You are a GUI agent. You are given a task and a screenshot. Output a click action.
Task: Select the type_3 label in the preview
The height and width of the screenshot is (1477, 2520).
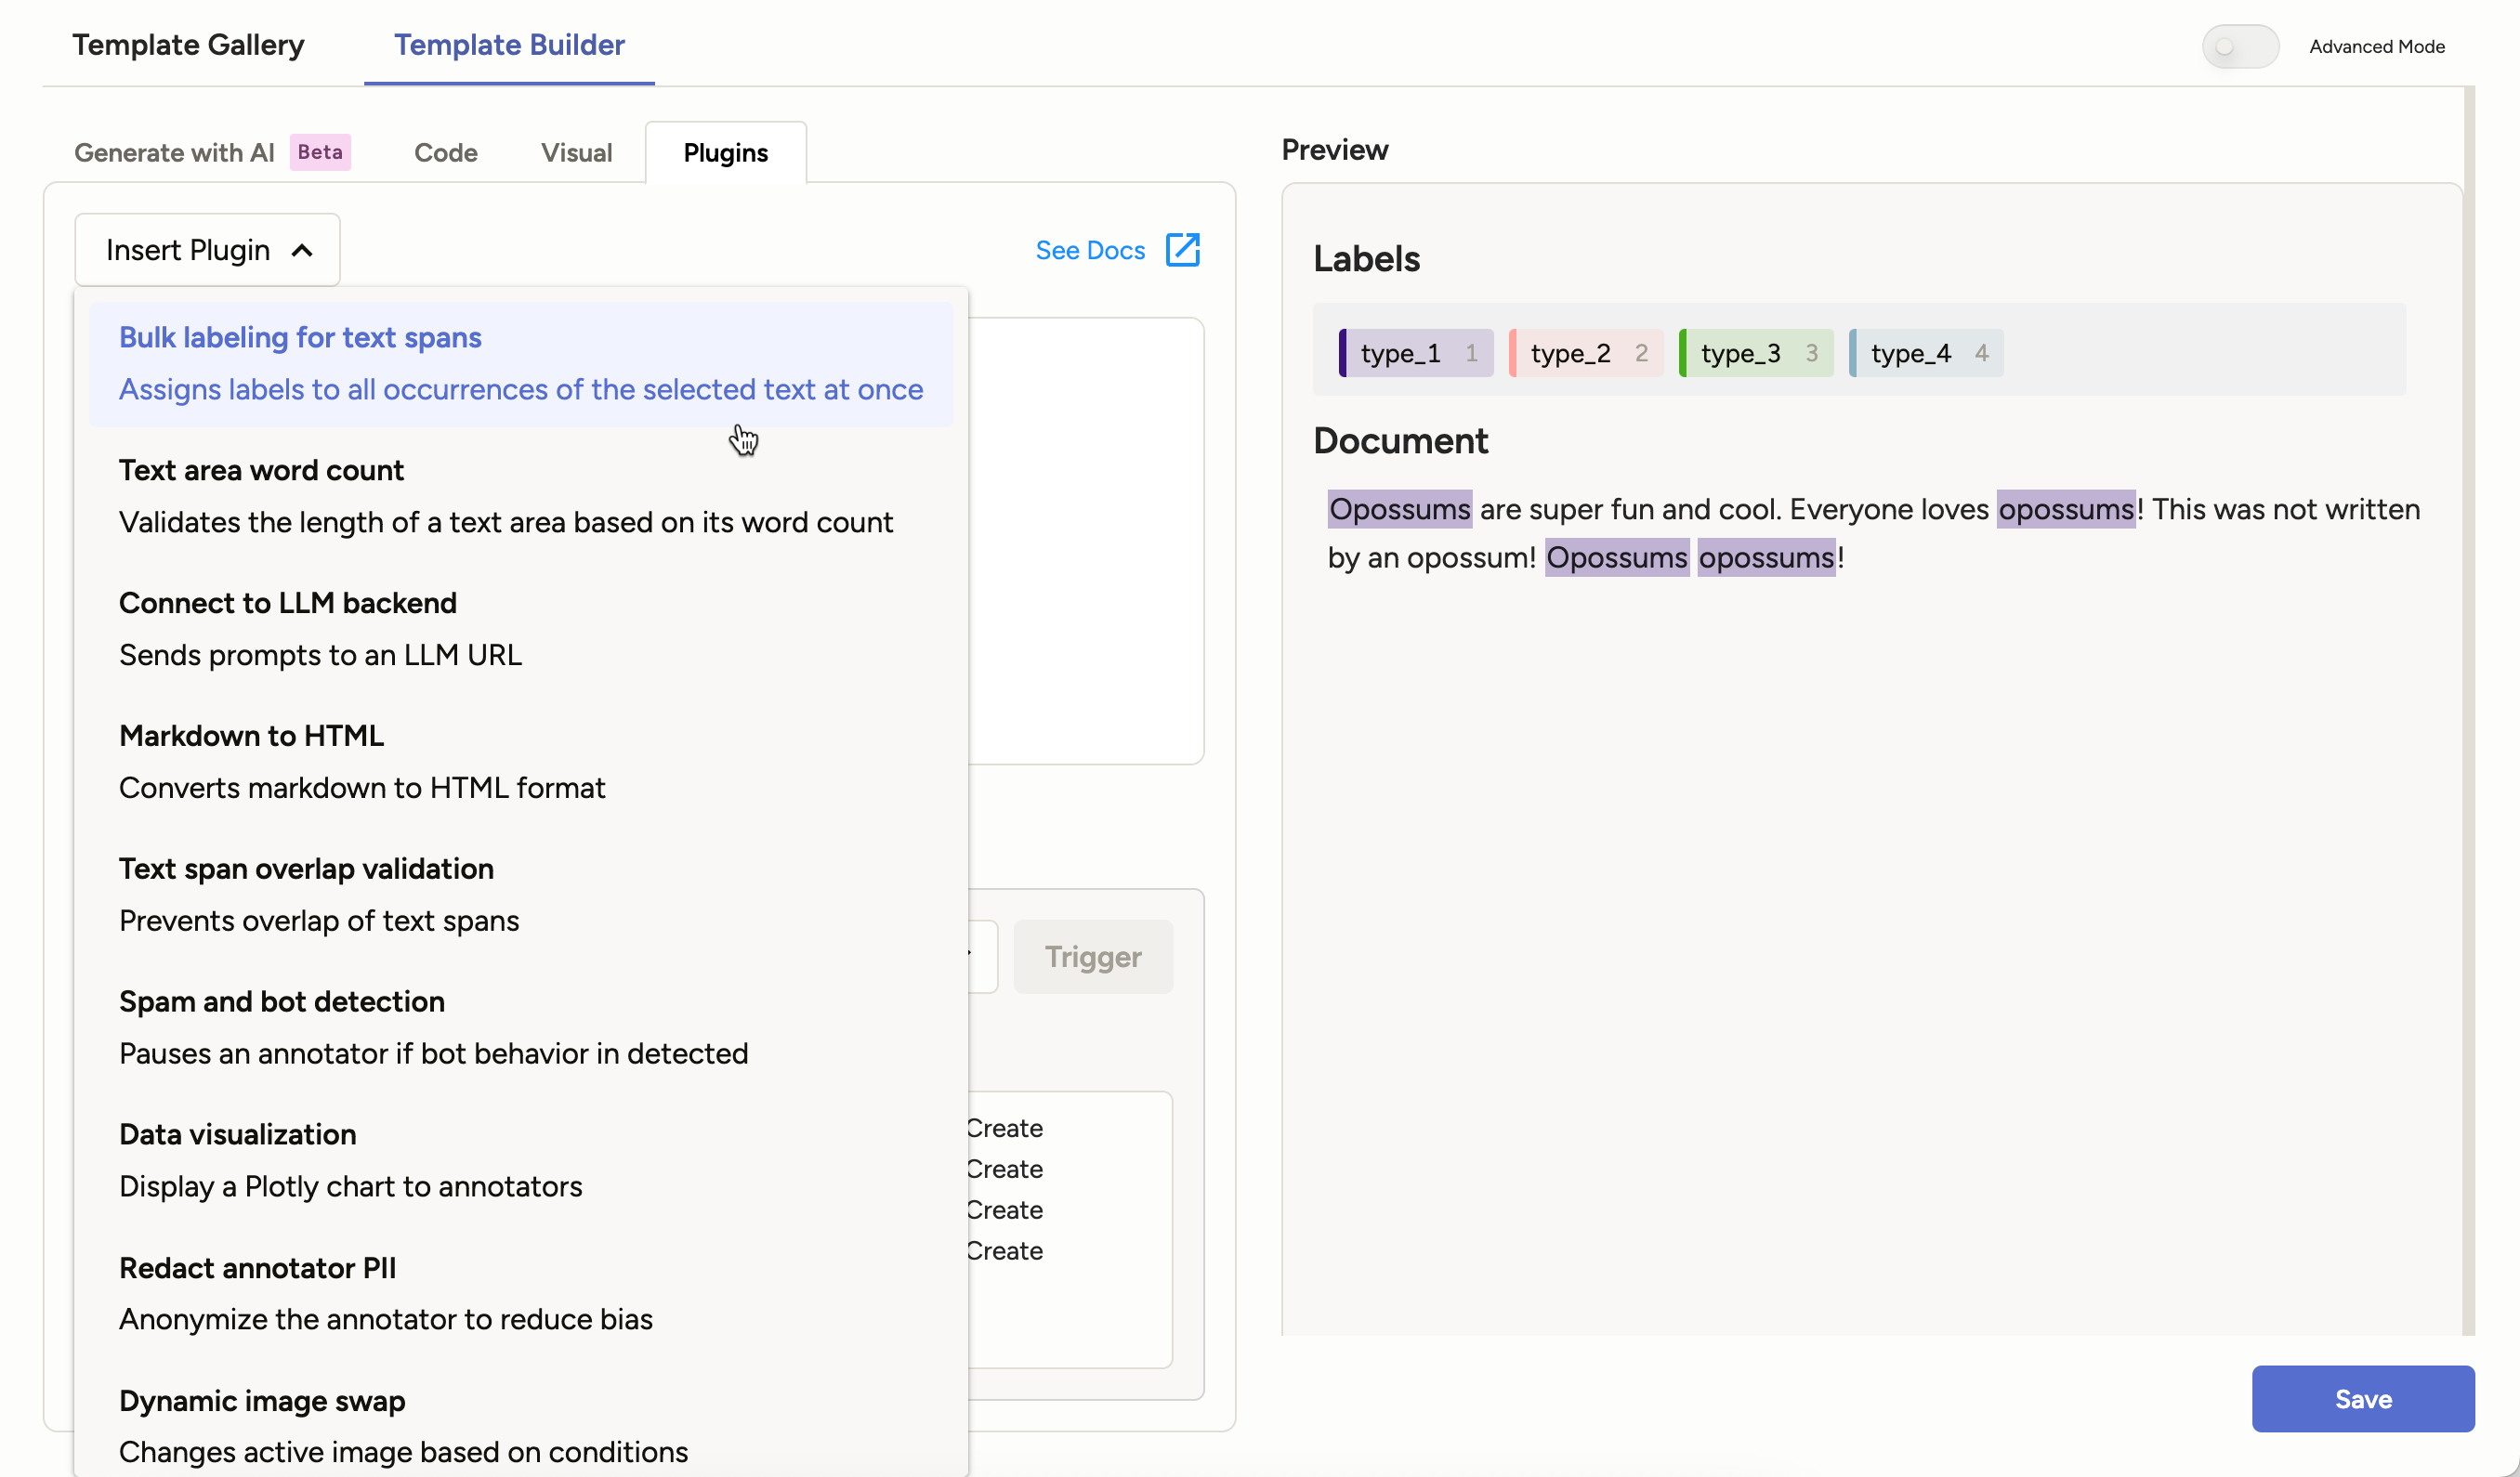tap(1755, 352)
